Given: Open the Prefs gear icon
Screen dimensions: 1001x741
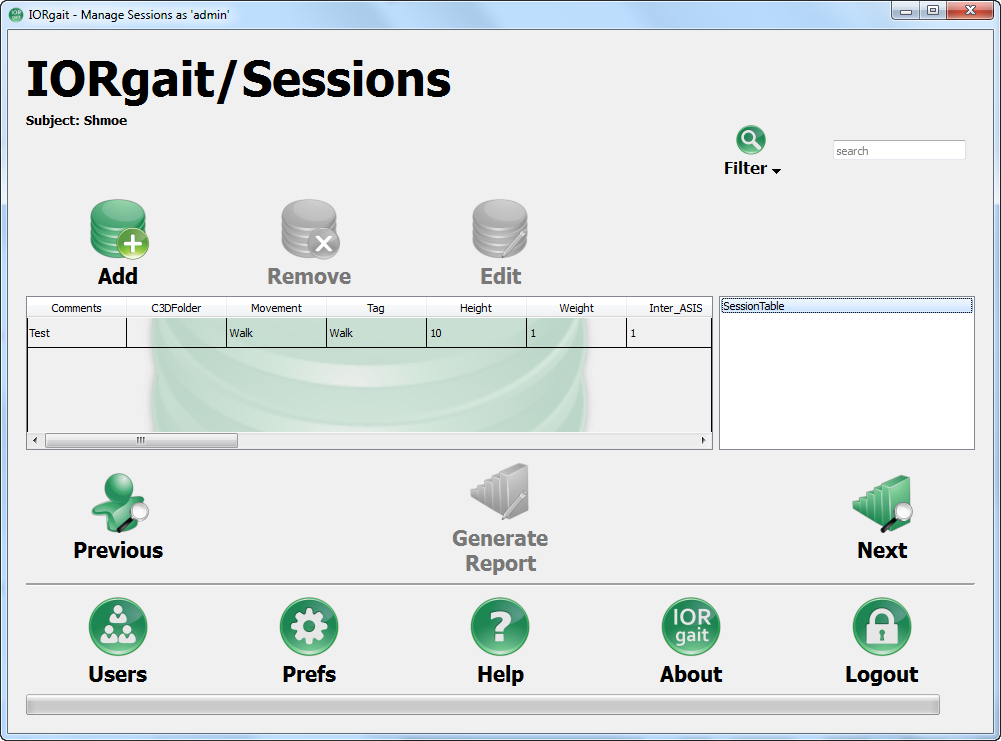Looking at the screenshot, I should click(309, 627).
